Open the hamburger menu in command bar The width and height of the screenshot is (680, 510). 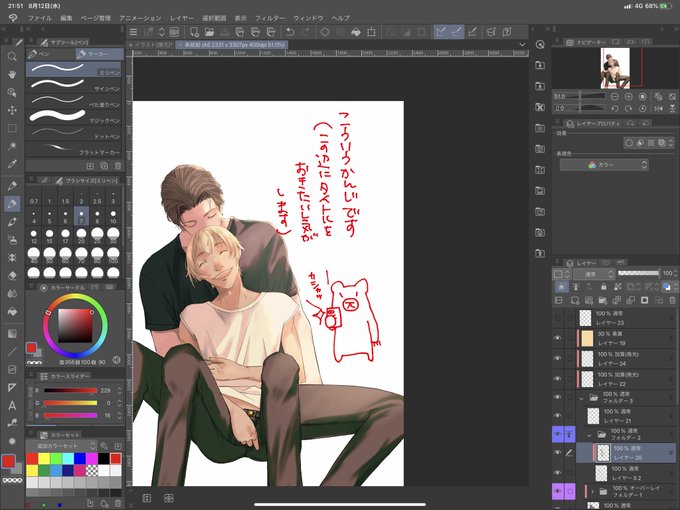134,32
